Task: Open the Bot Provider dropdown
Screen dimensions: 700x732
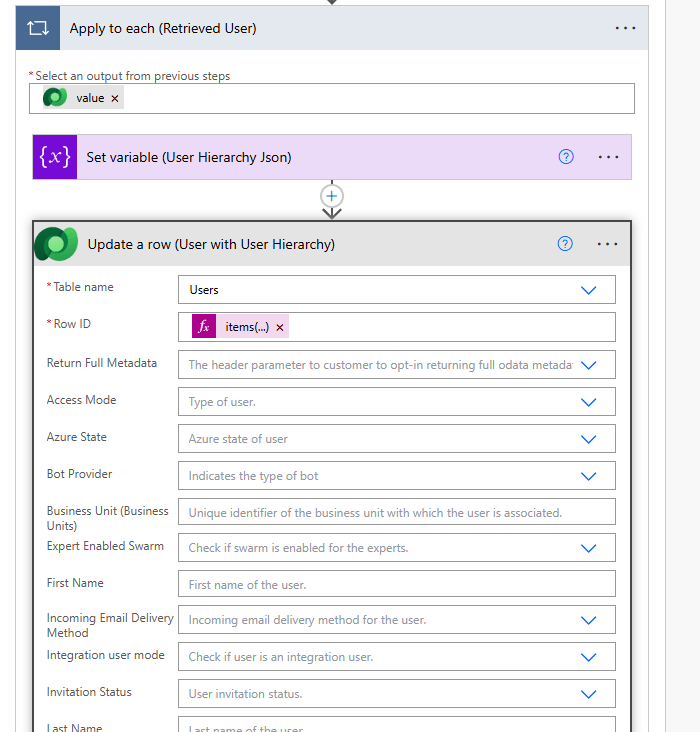Action: click(588, 476)
